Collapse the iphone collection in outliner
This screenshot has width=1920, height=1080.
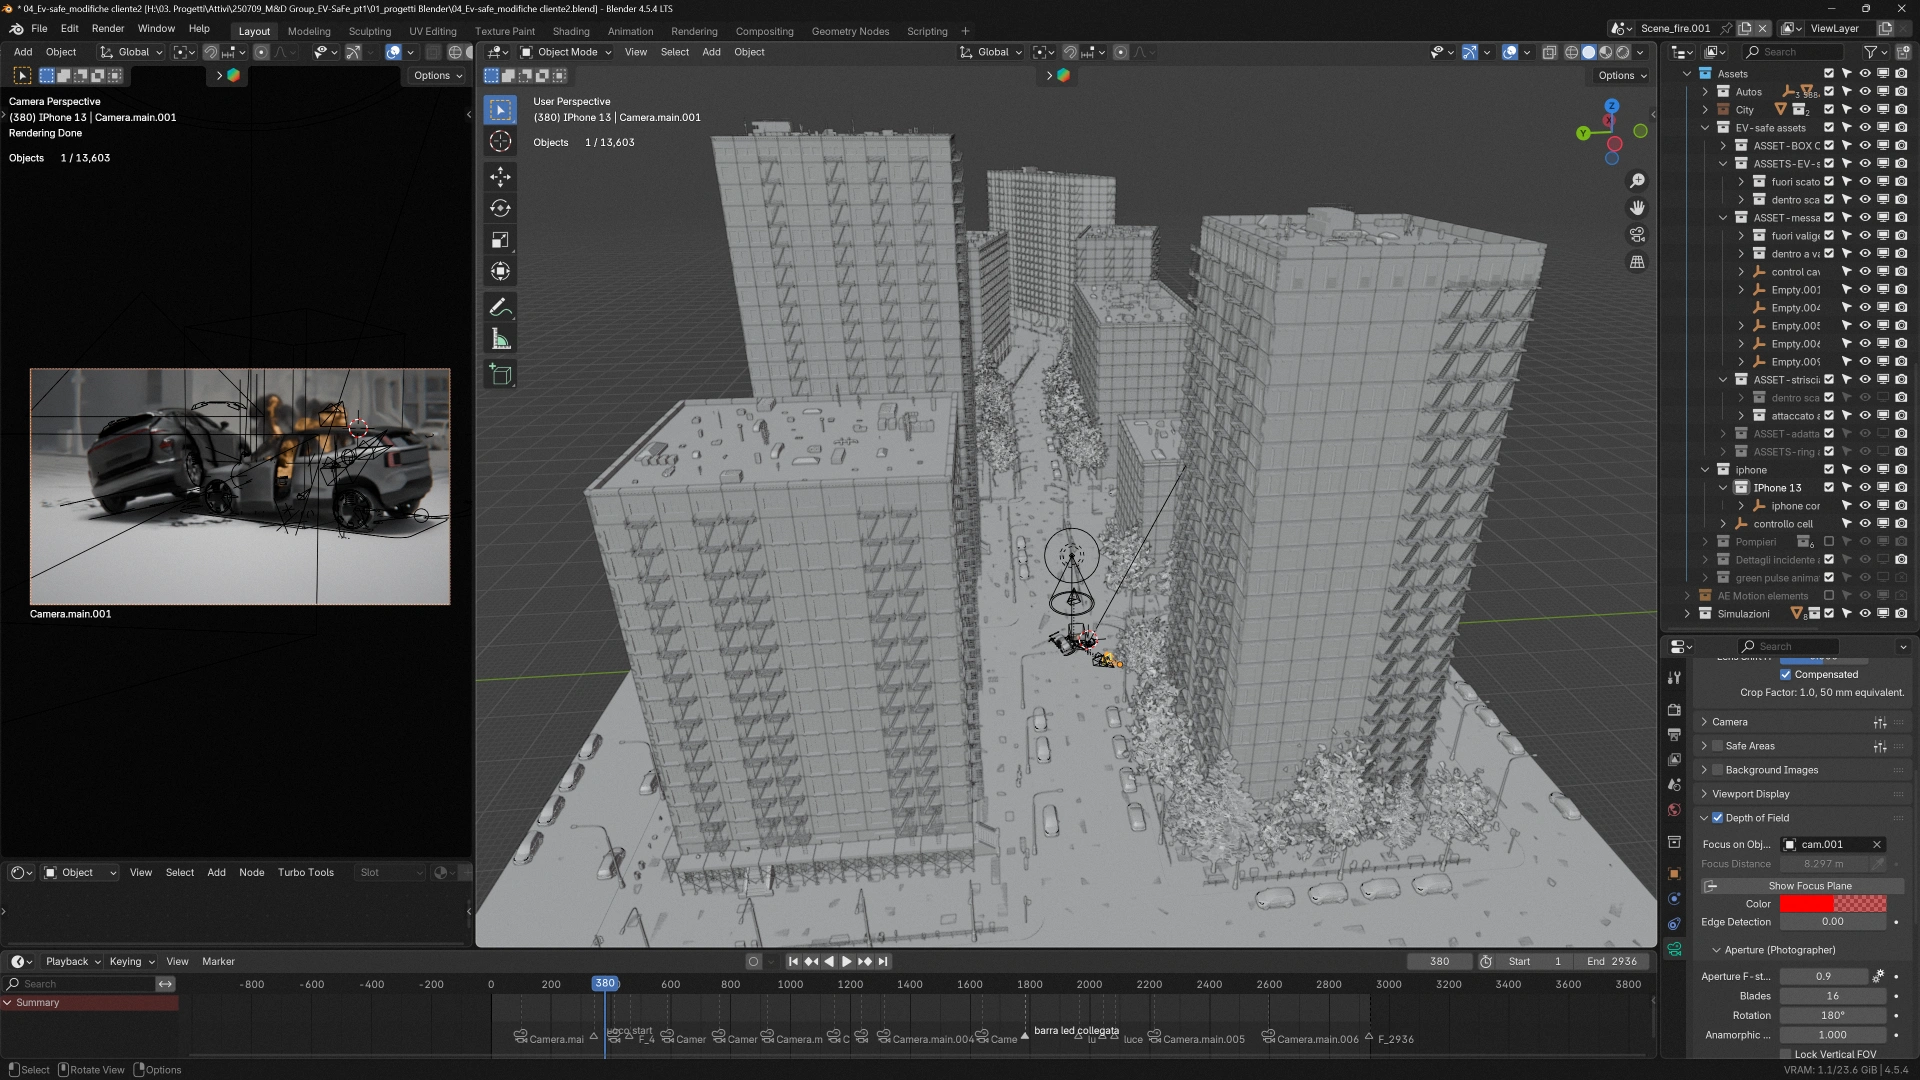[x=1706, y=470]
